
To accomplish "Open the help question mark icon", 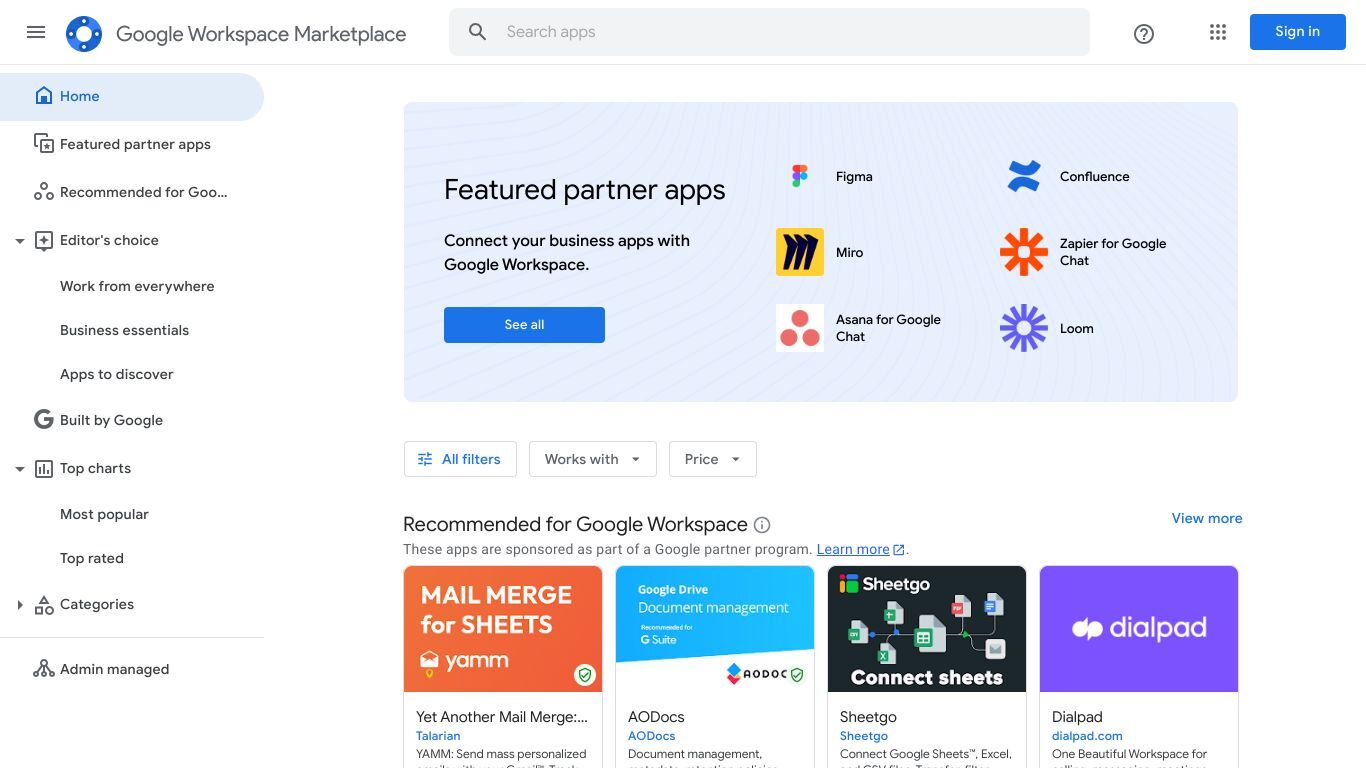I will click(x=1144, y=34).
